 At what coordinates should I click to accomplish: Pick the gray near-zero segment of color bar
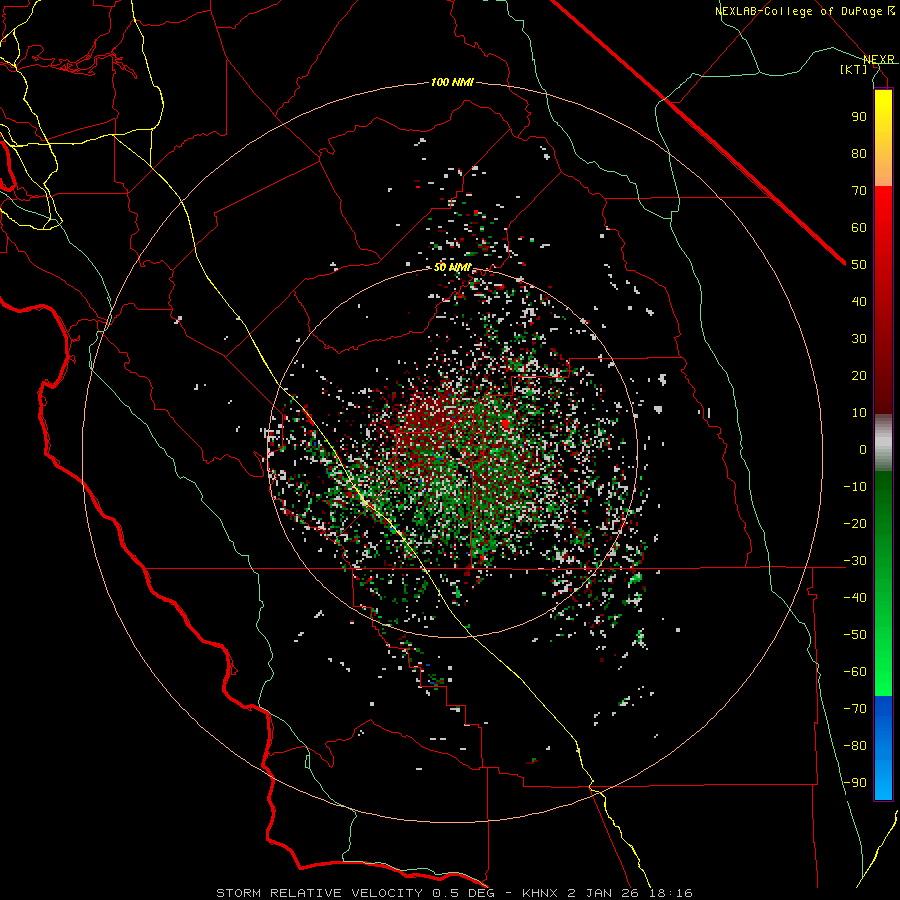pyautogui.click(x=883, y=442)
